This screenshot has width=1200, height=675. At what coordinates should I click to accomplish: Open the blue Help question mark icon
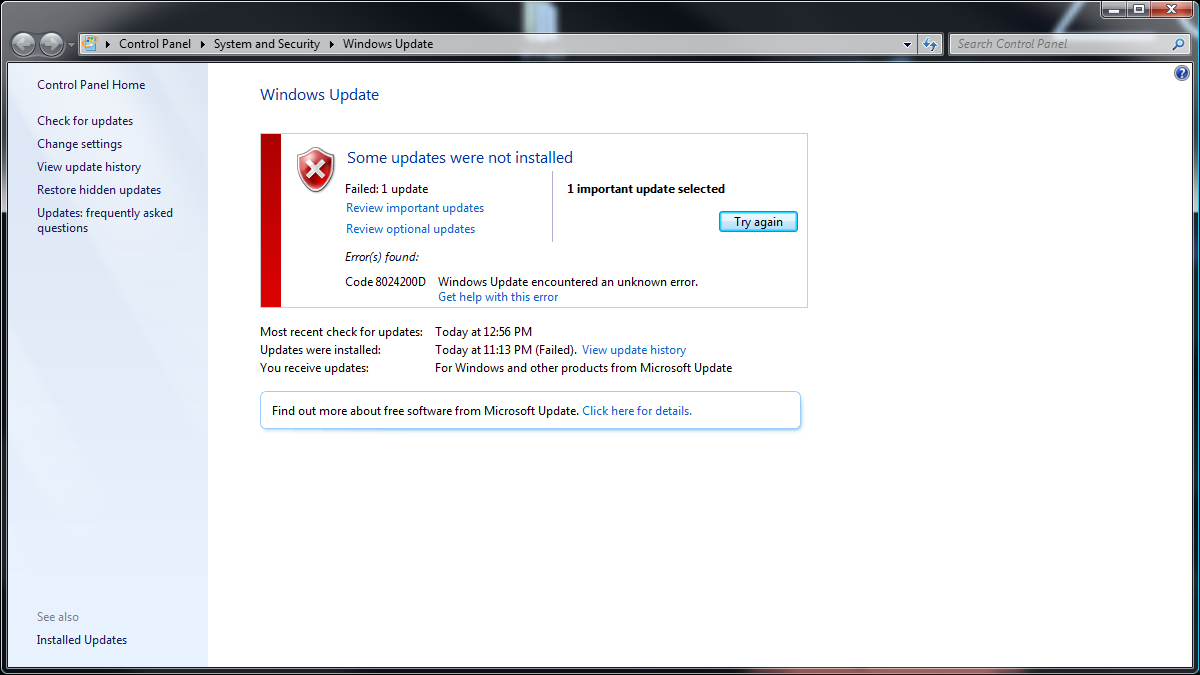pyautogui.click(x=1183, y=73)
